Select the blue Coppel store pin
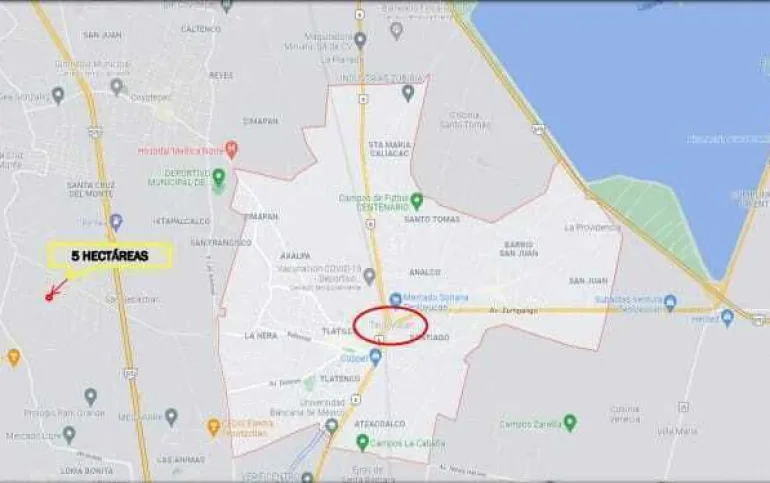The width and height of the screenshot is (770, 483). click(x=376, y=357)
